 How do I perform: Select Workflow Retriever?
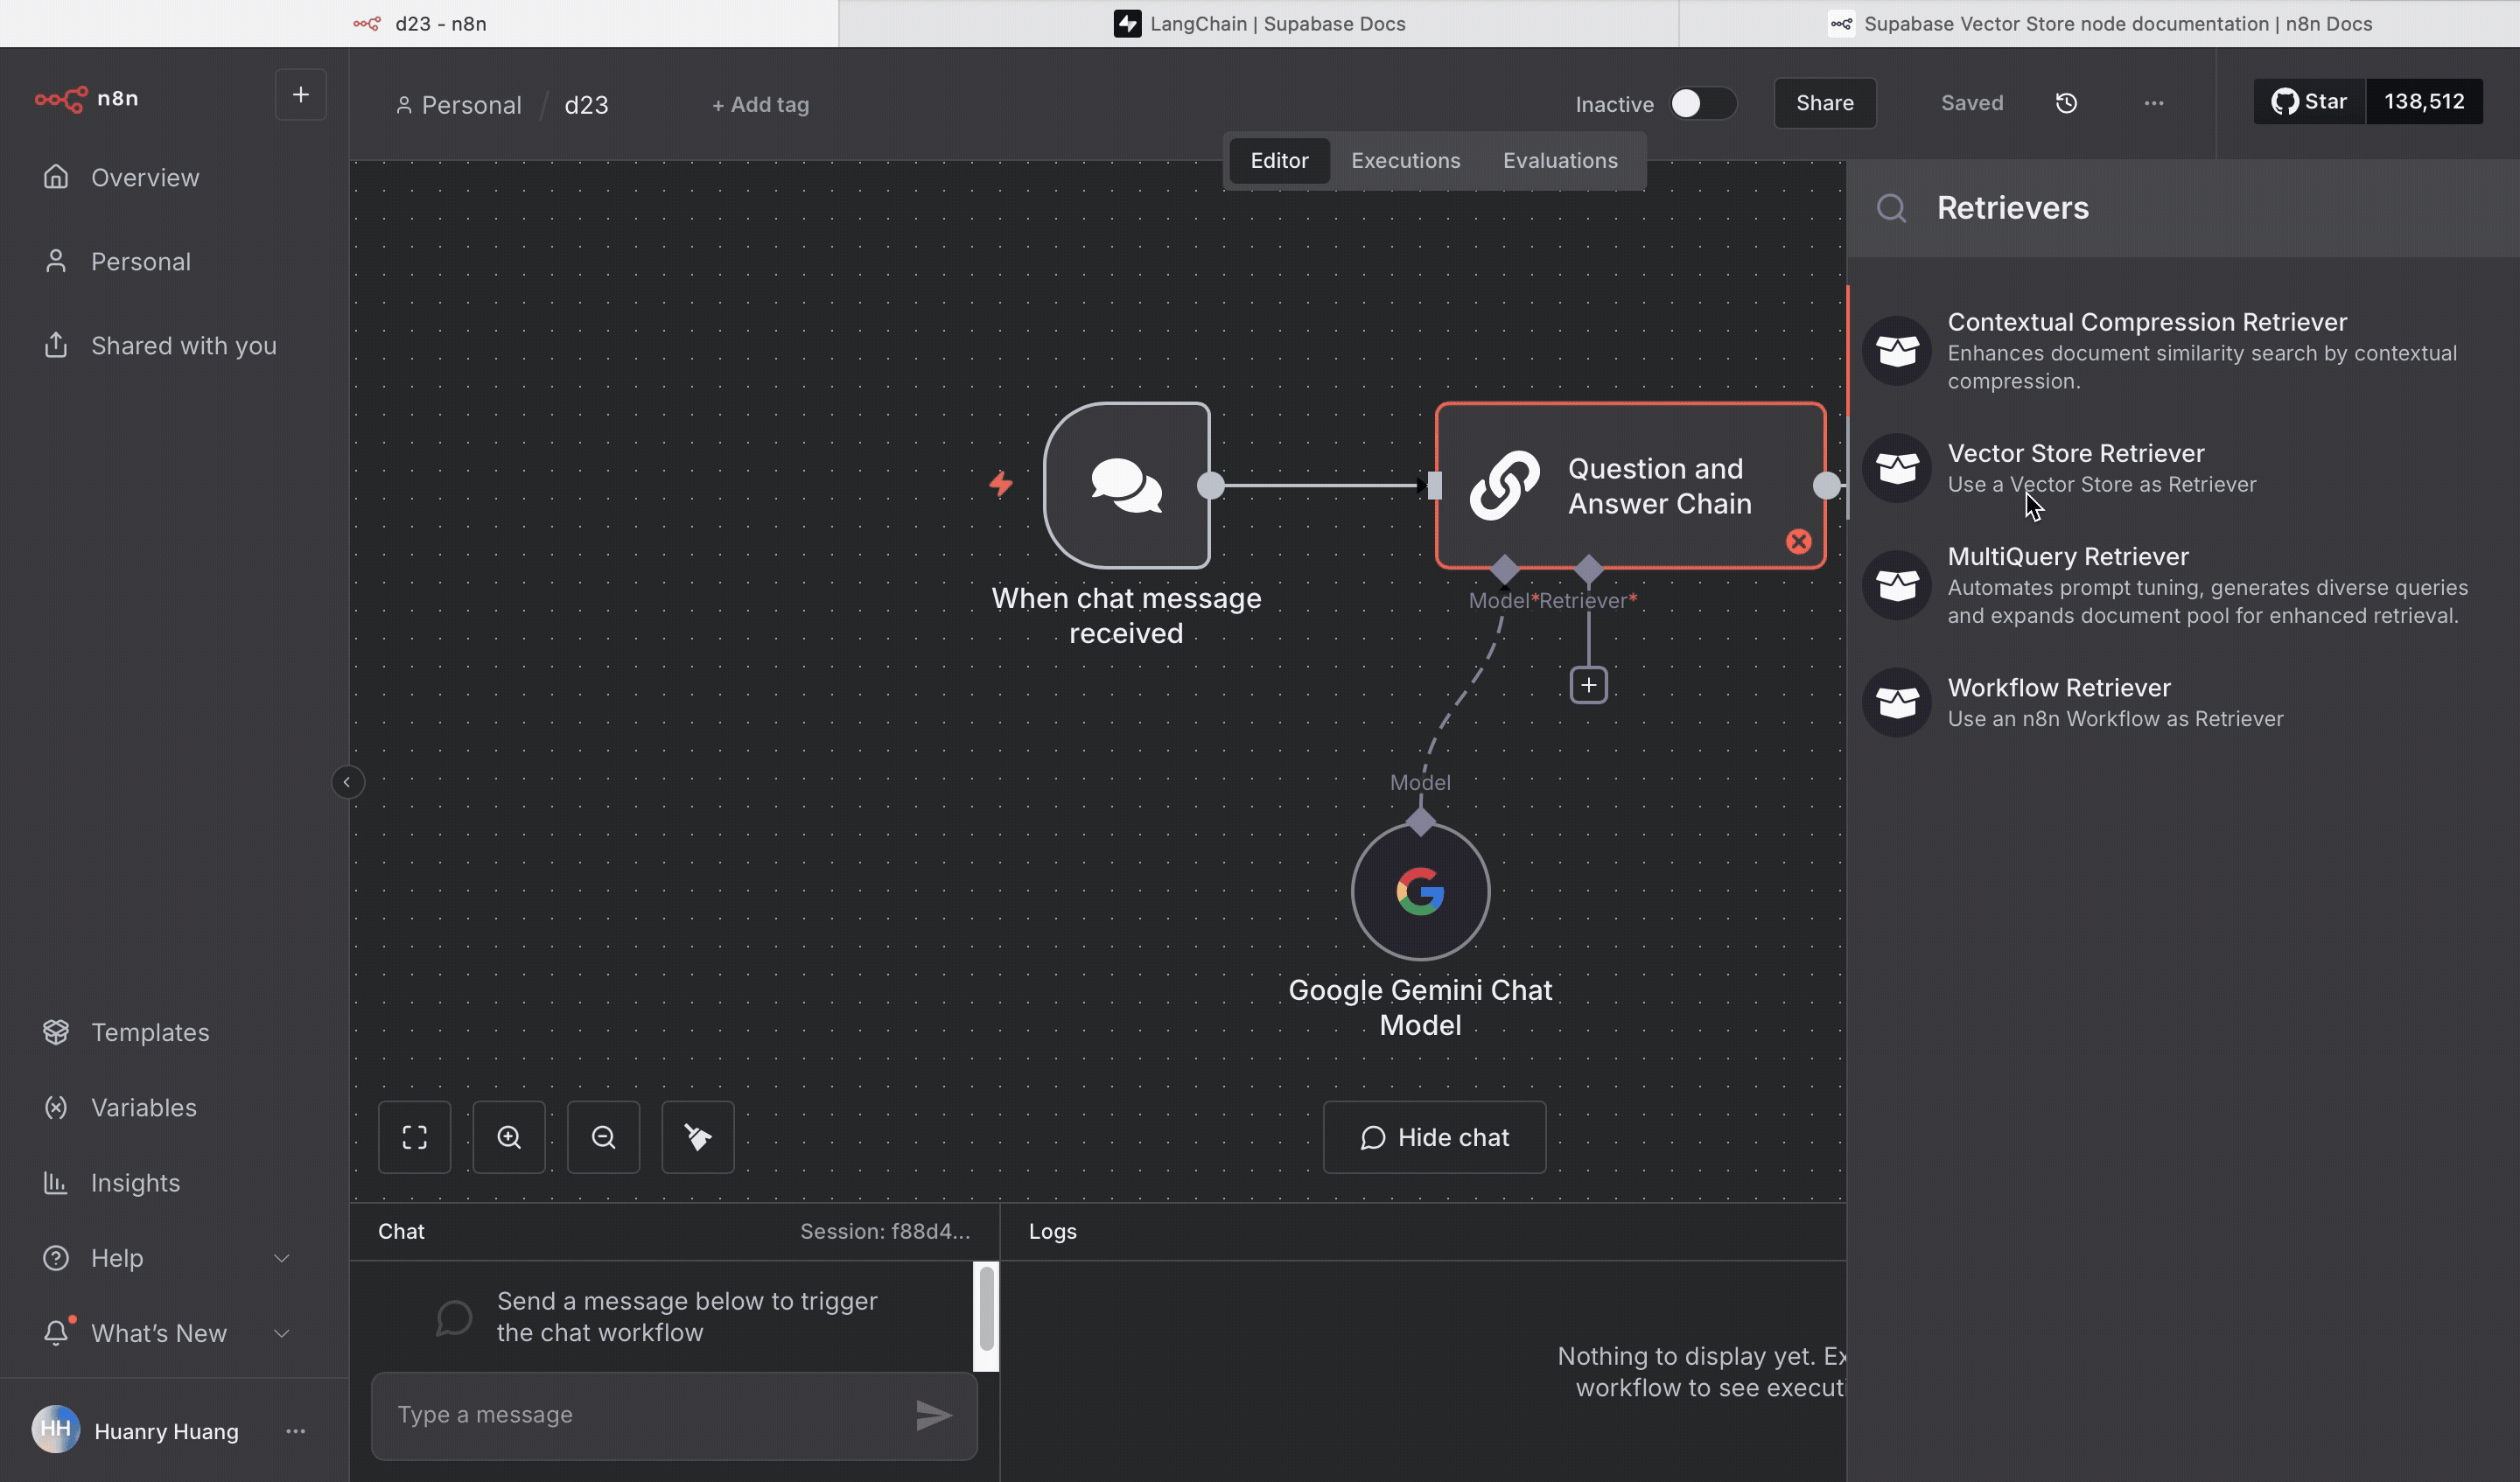coord(2183,702)
